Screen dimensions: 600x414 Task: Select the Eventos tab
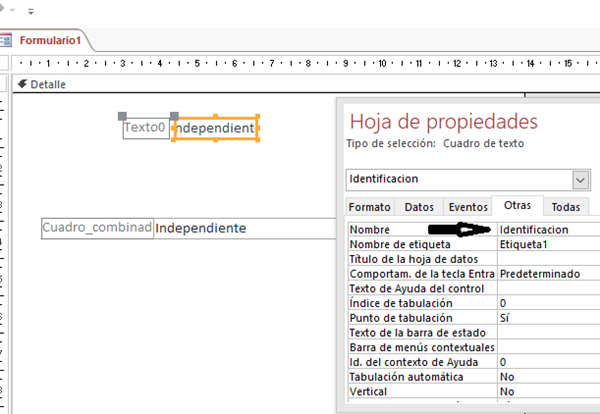(468, 207)
